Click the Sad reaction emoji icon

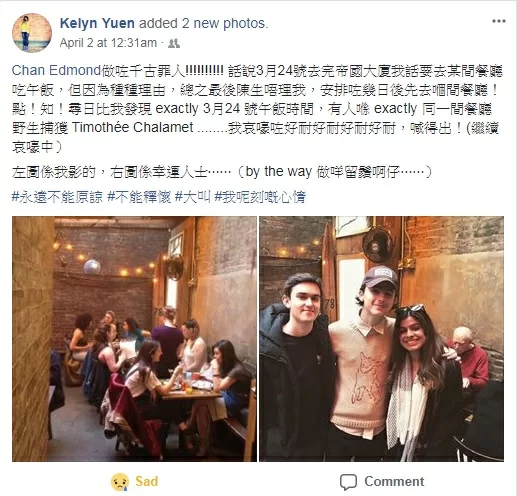120,482
